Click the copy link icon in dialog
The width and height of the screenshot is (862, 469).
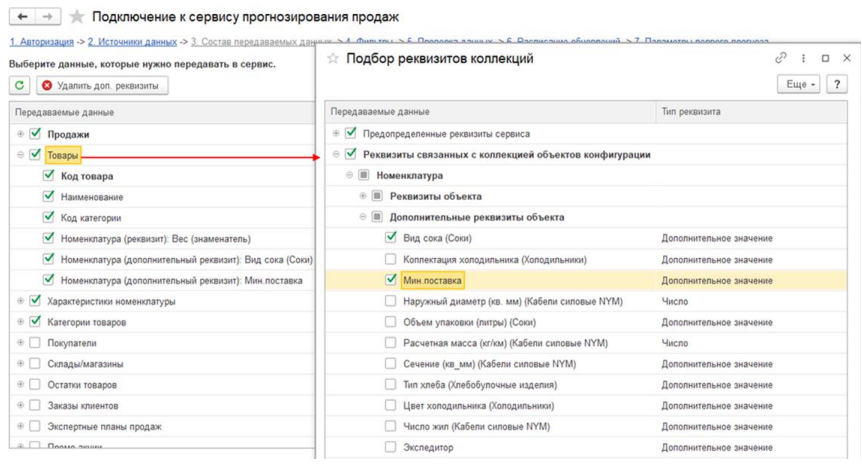click(x=781, y=59)
